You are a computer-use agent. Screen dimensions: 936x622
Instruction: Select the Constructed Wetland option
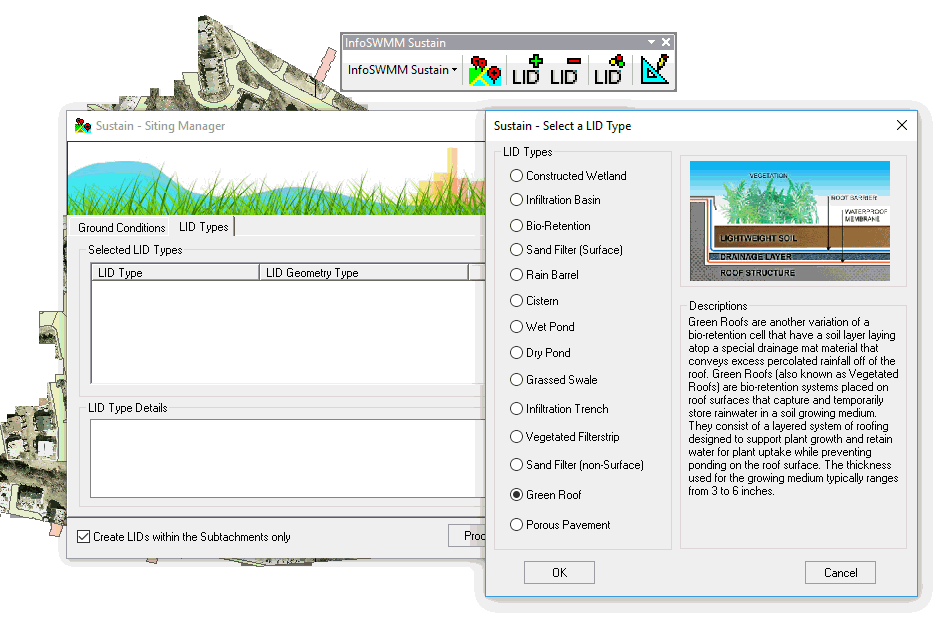point(516,174)
